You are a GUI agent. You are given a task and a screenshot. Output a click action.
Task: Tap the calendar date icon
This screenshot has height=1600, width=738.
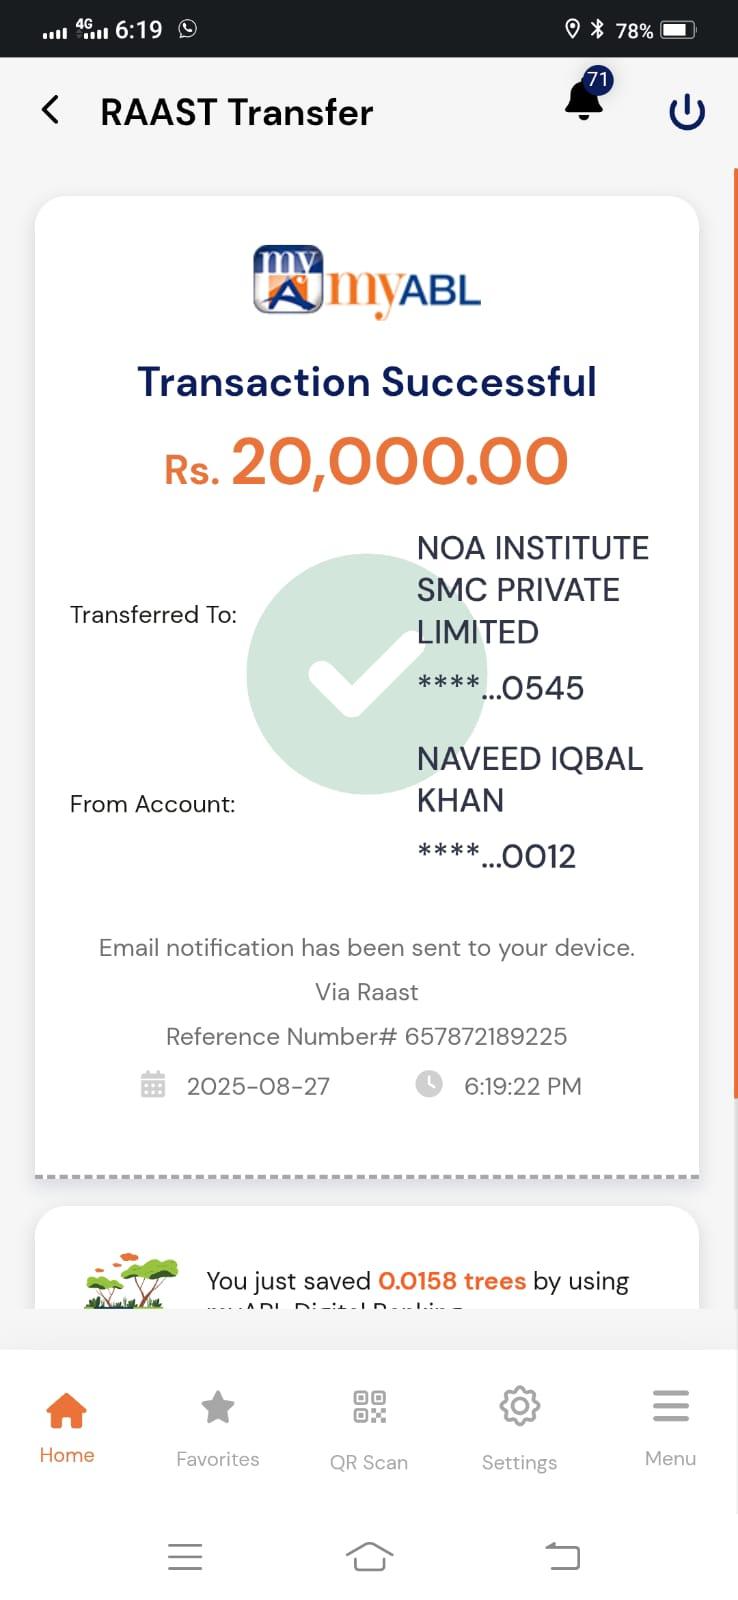tap(153, 1085)
